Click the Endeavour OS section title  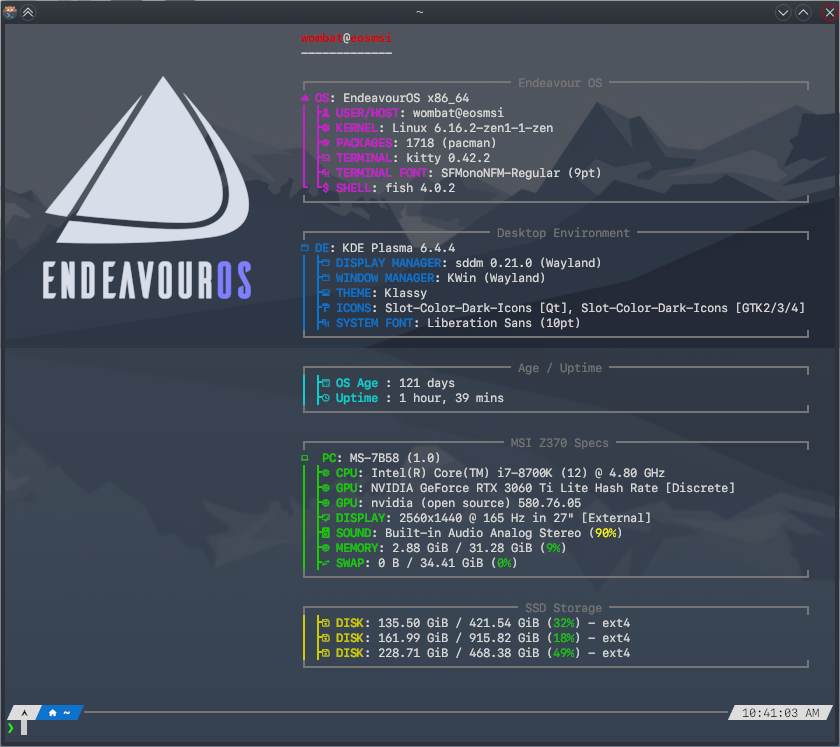tap(560, 83)
